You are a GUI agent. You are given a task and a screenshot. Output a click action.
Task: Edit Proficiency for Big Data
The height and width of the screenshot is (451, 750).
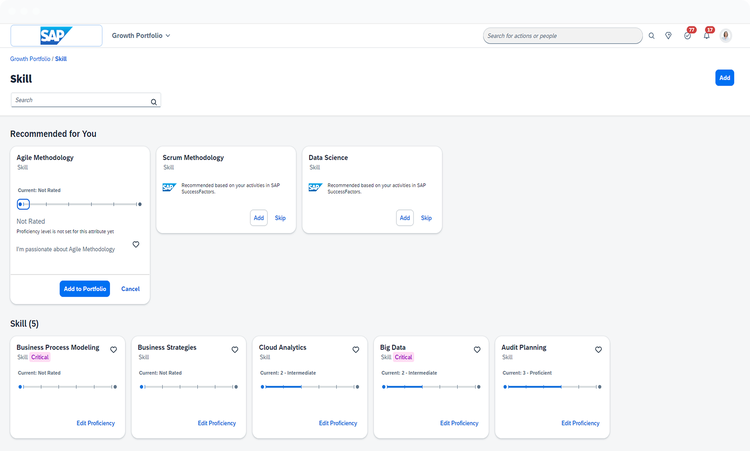459,423
